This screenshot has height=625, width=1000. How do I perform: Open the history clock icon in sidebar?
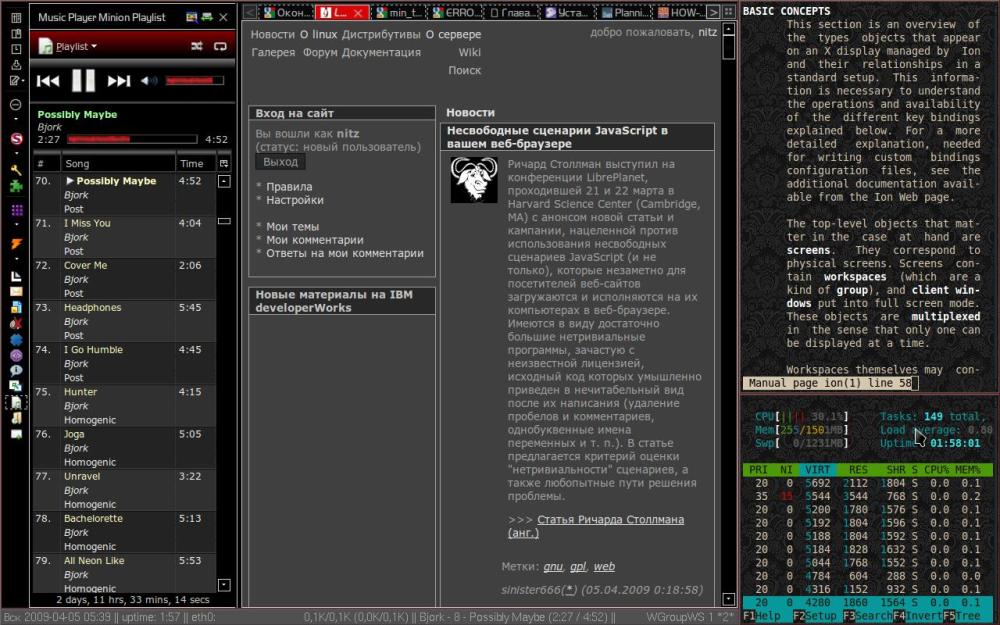point(16,49)
